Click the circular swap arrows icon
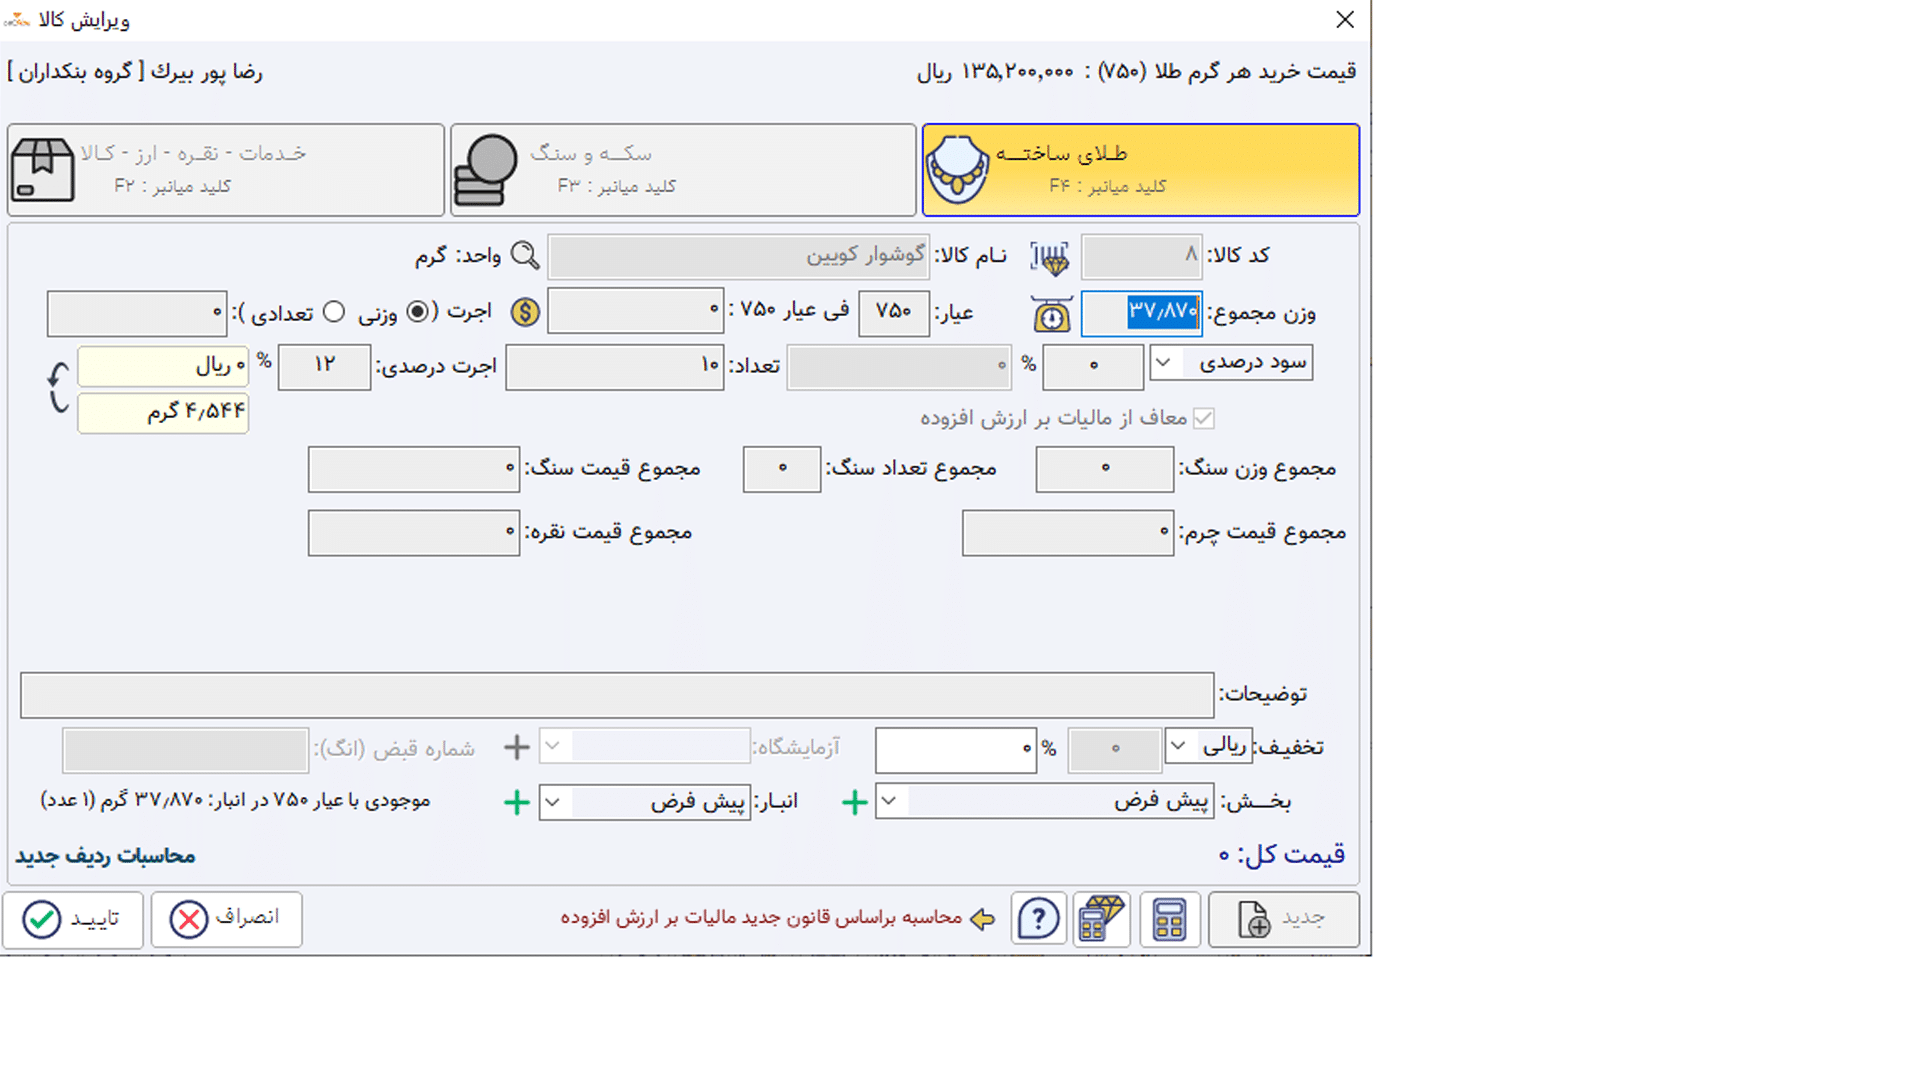Viewport: 1920px width, 1080px height. click(58, 388)
